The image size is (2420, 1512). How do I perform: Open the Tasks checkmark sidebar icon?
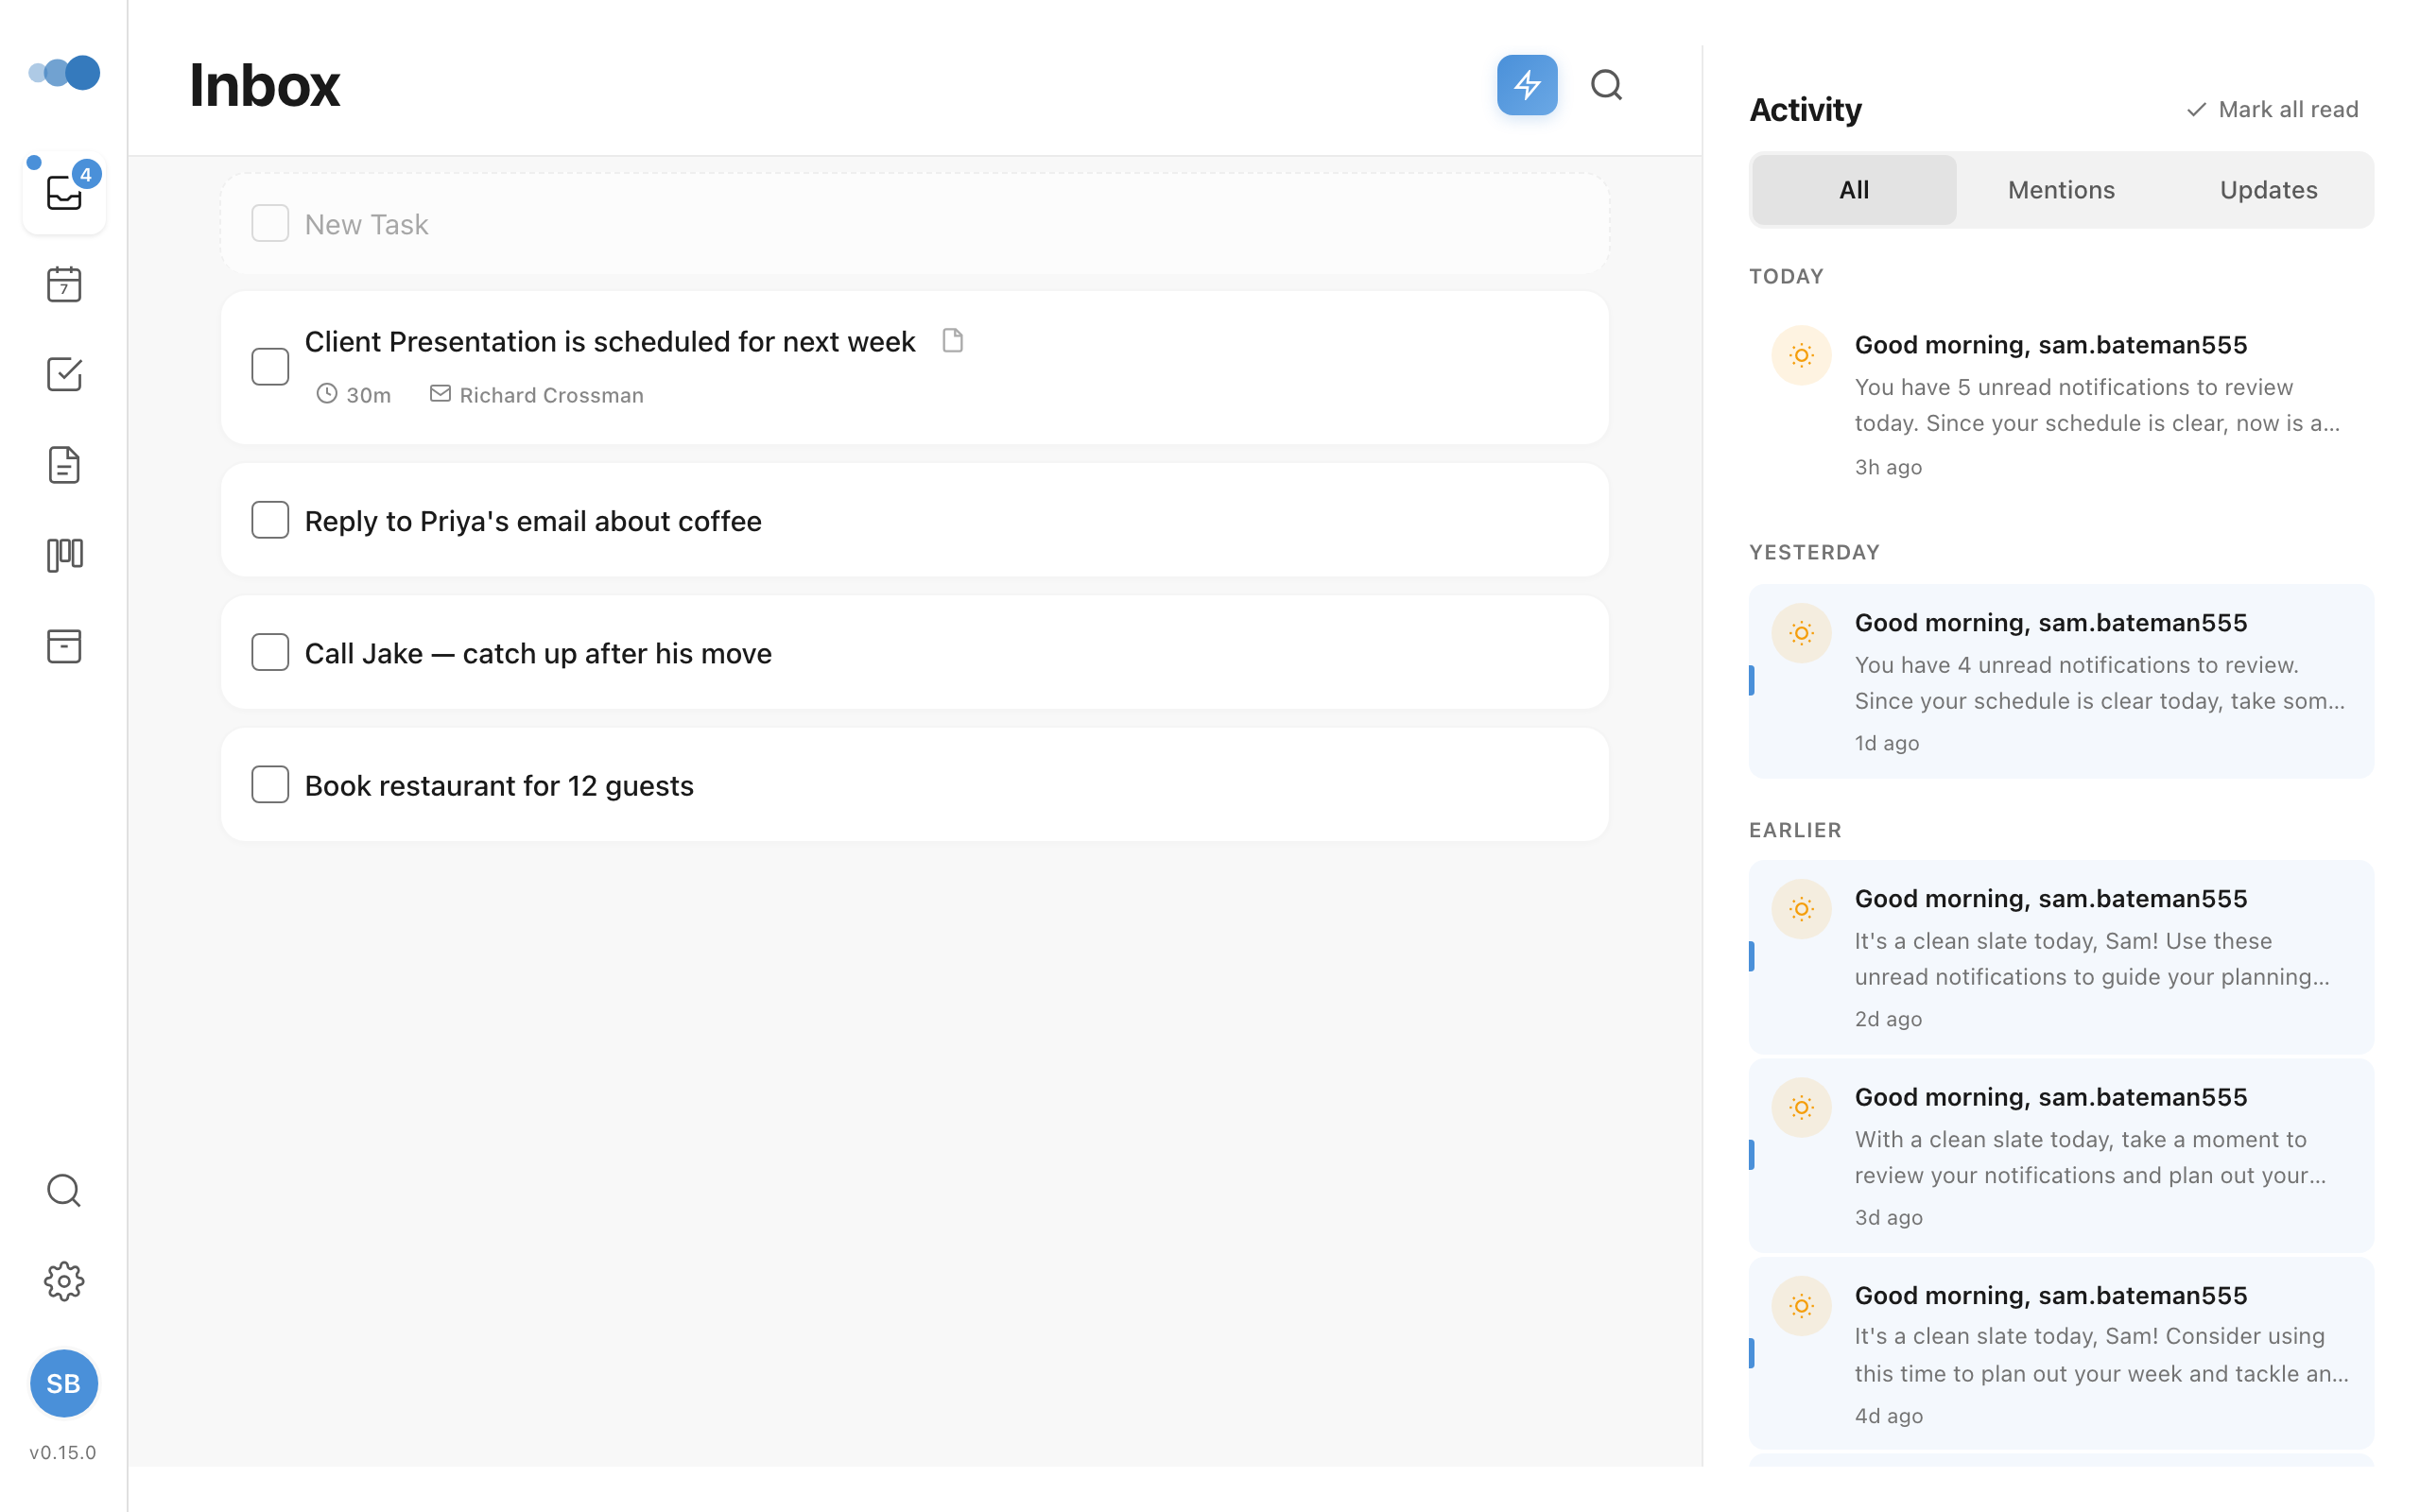click(64, 374)
